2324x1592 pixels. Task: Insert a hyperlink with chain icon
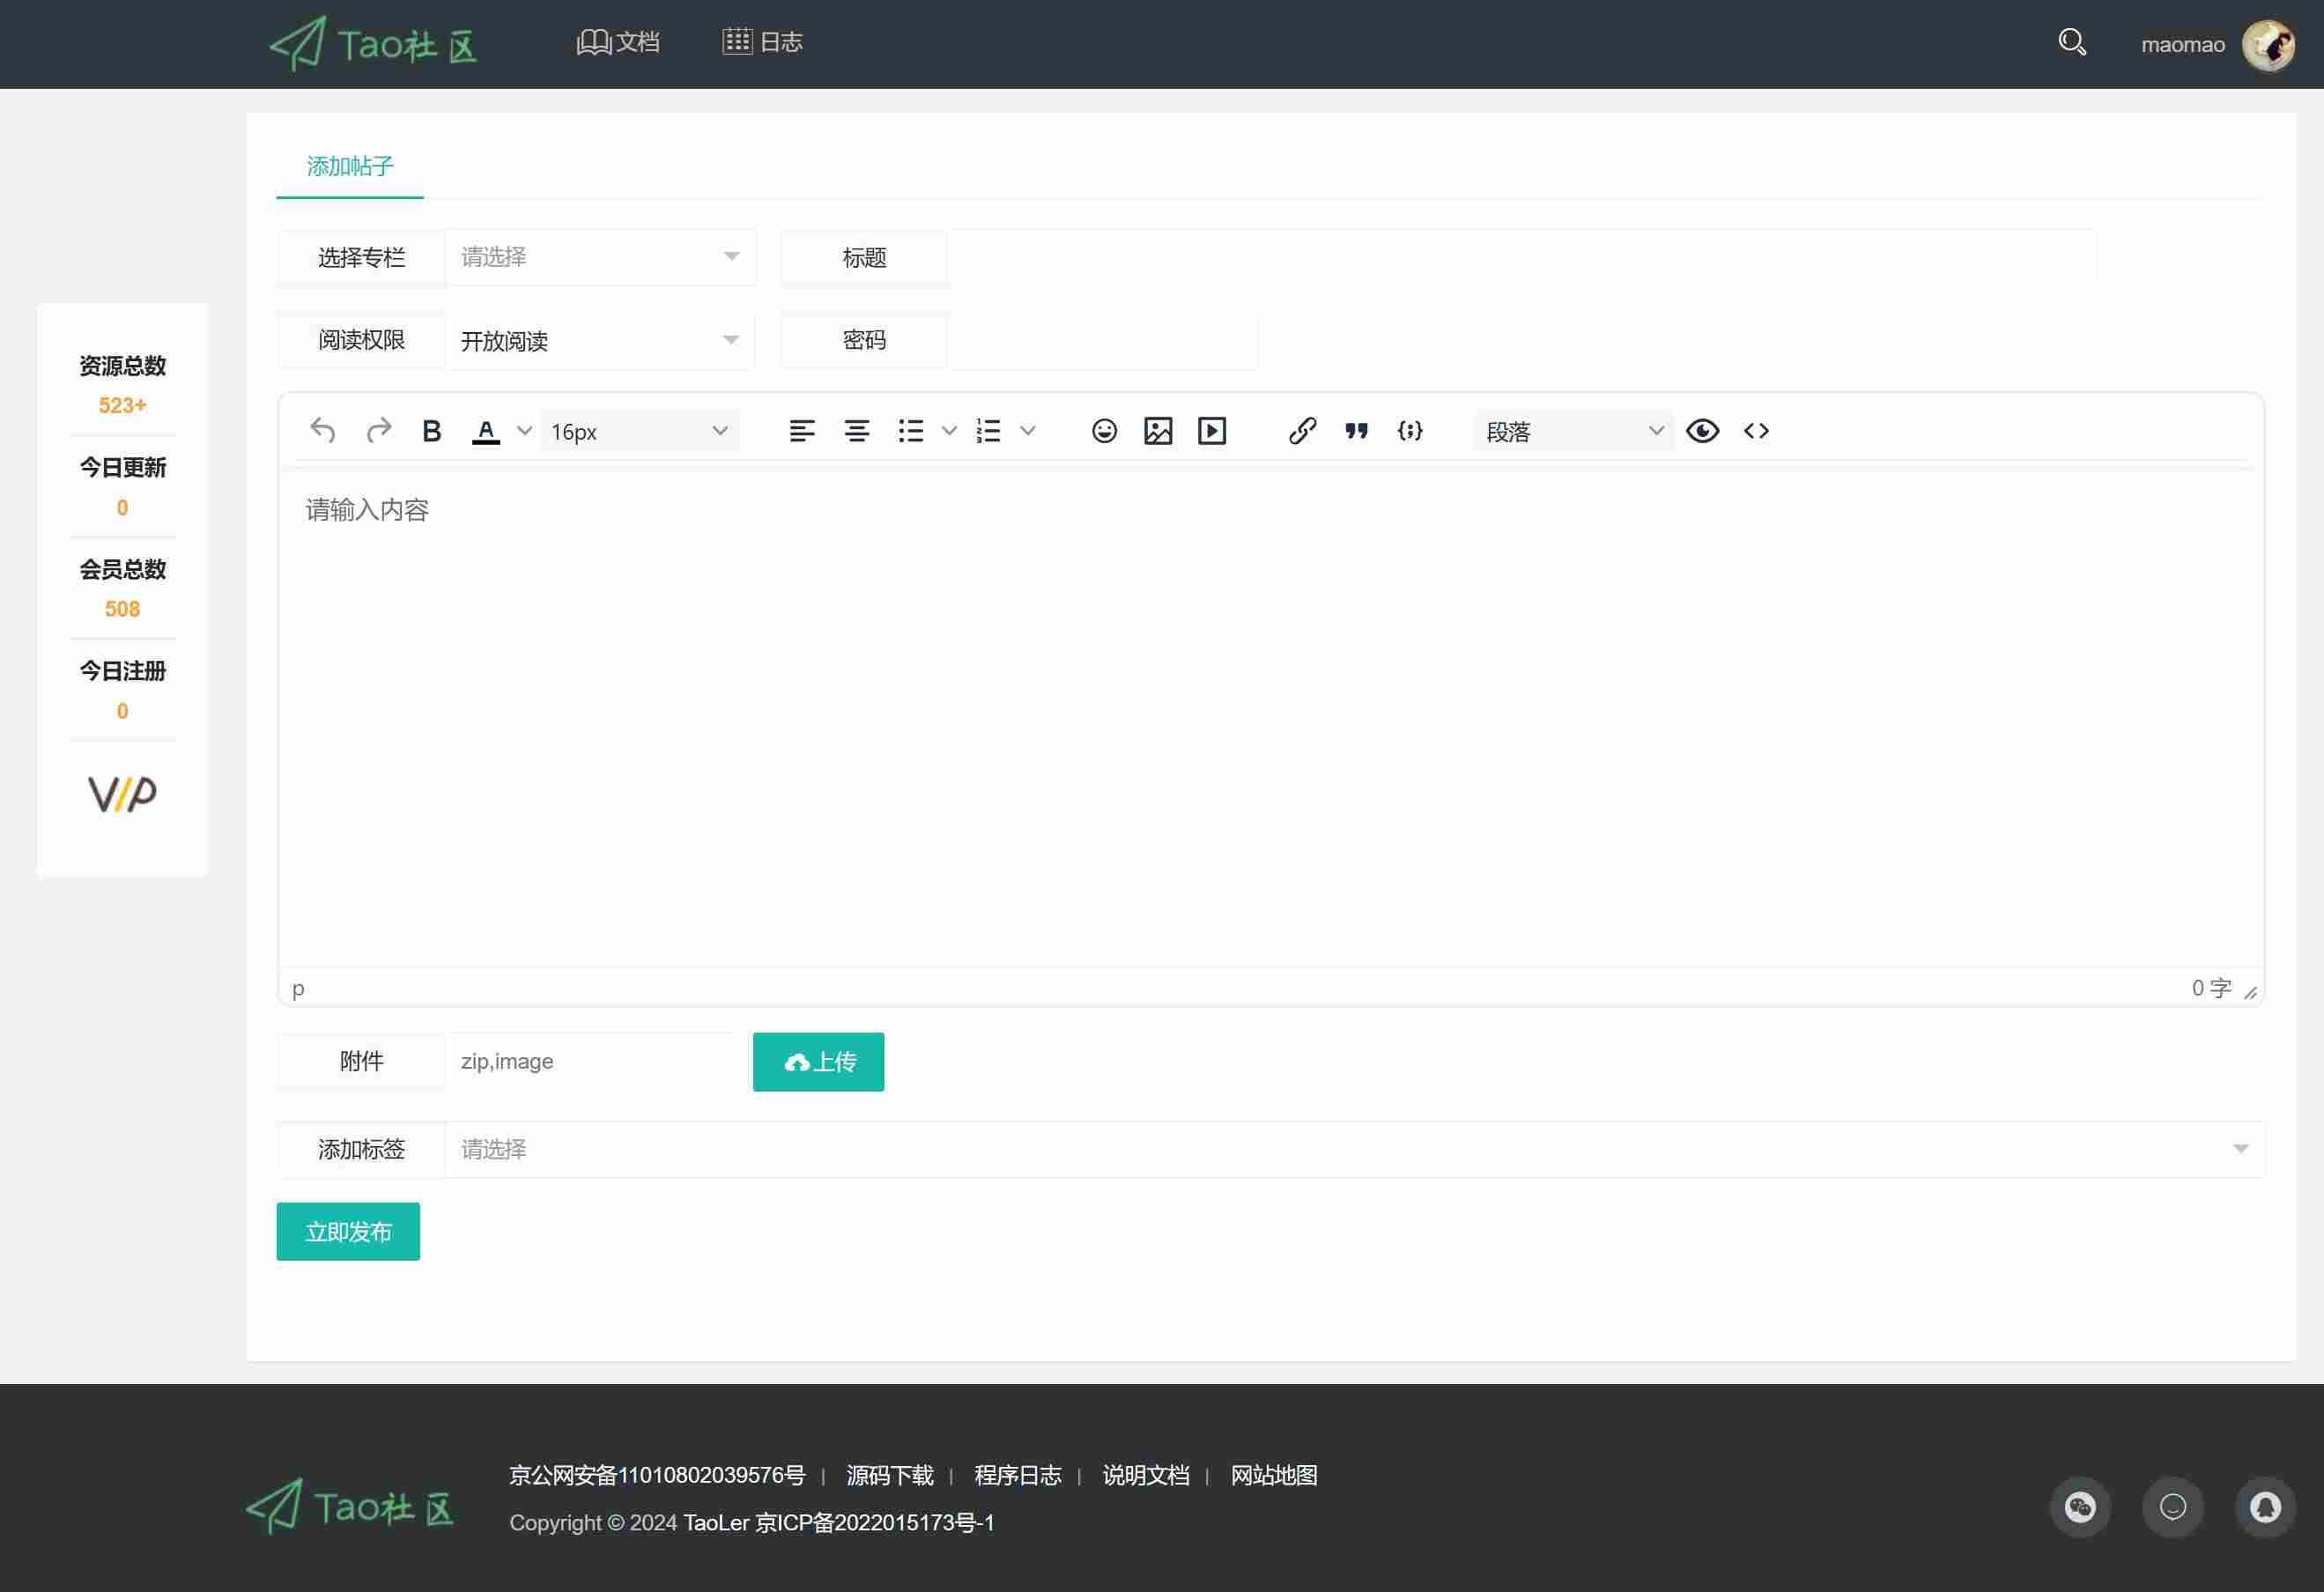(x=1302, y=431)
